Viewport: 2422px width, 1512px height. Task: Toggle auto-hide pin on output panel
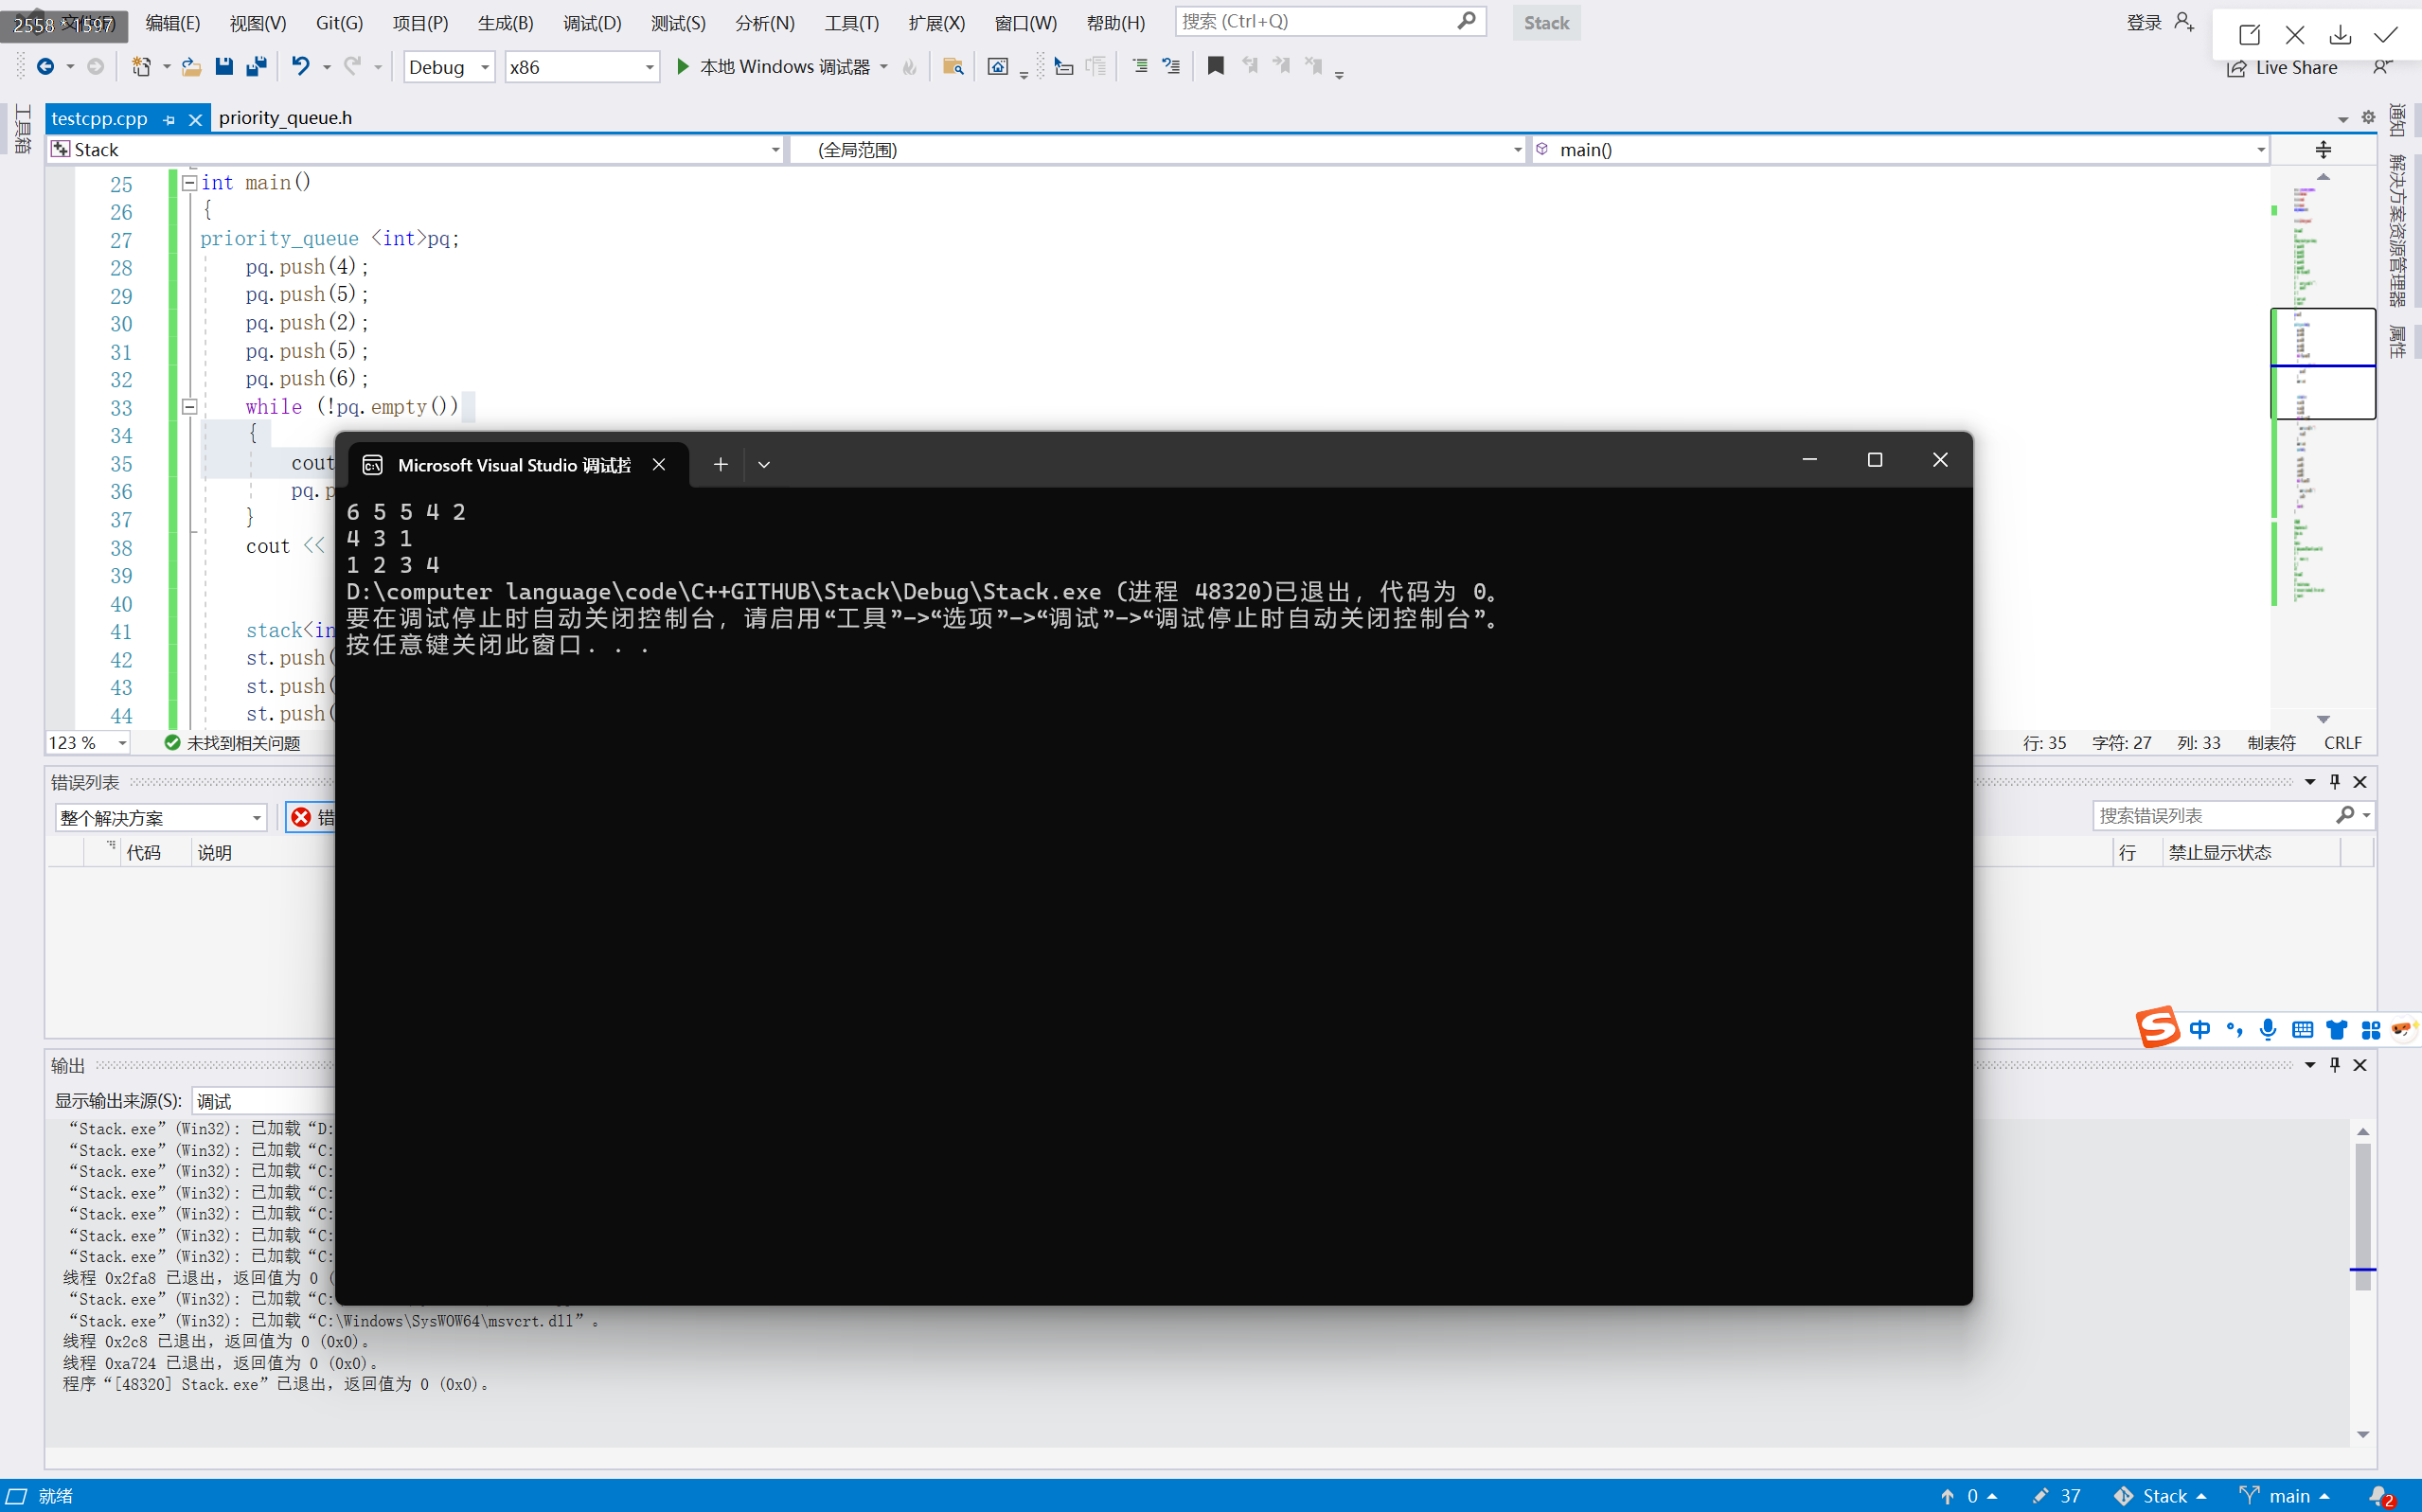[x=2334, y=1064]
